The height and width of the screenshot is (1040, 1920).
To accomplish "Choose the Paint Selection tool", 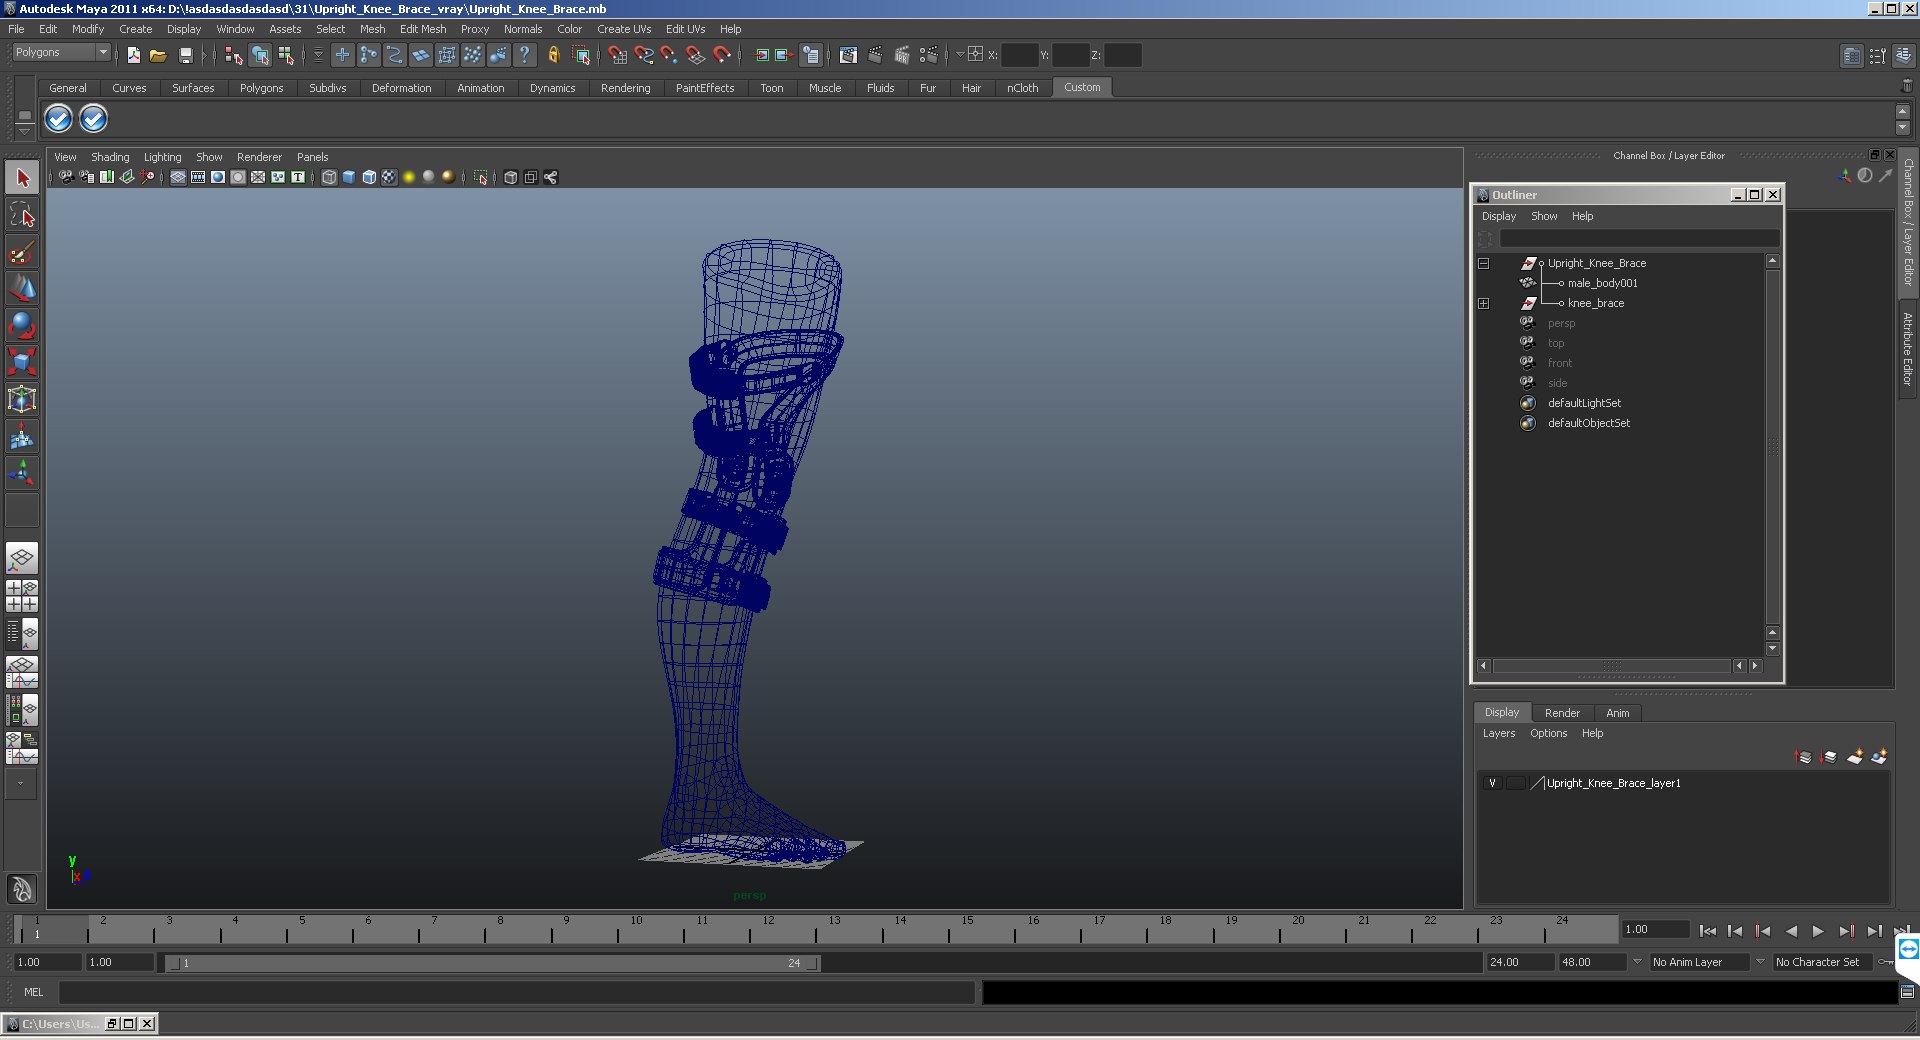I will (22, 252).
